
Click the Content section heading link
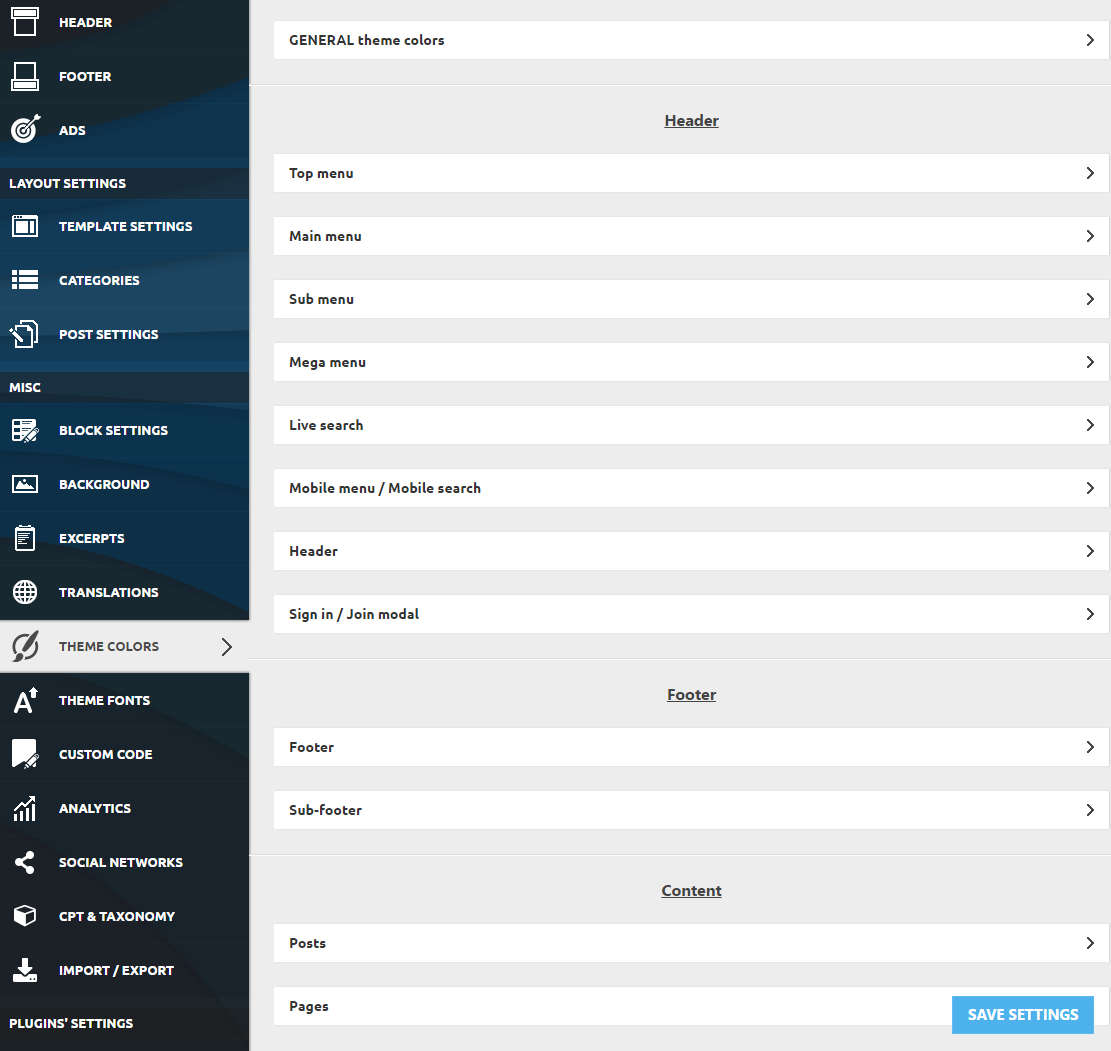tap(692, 891)
